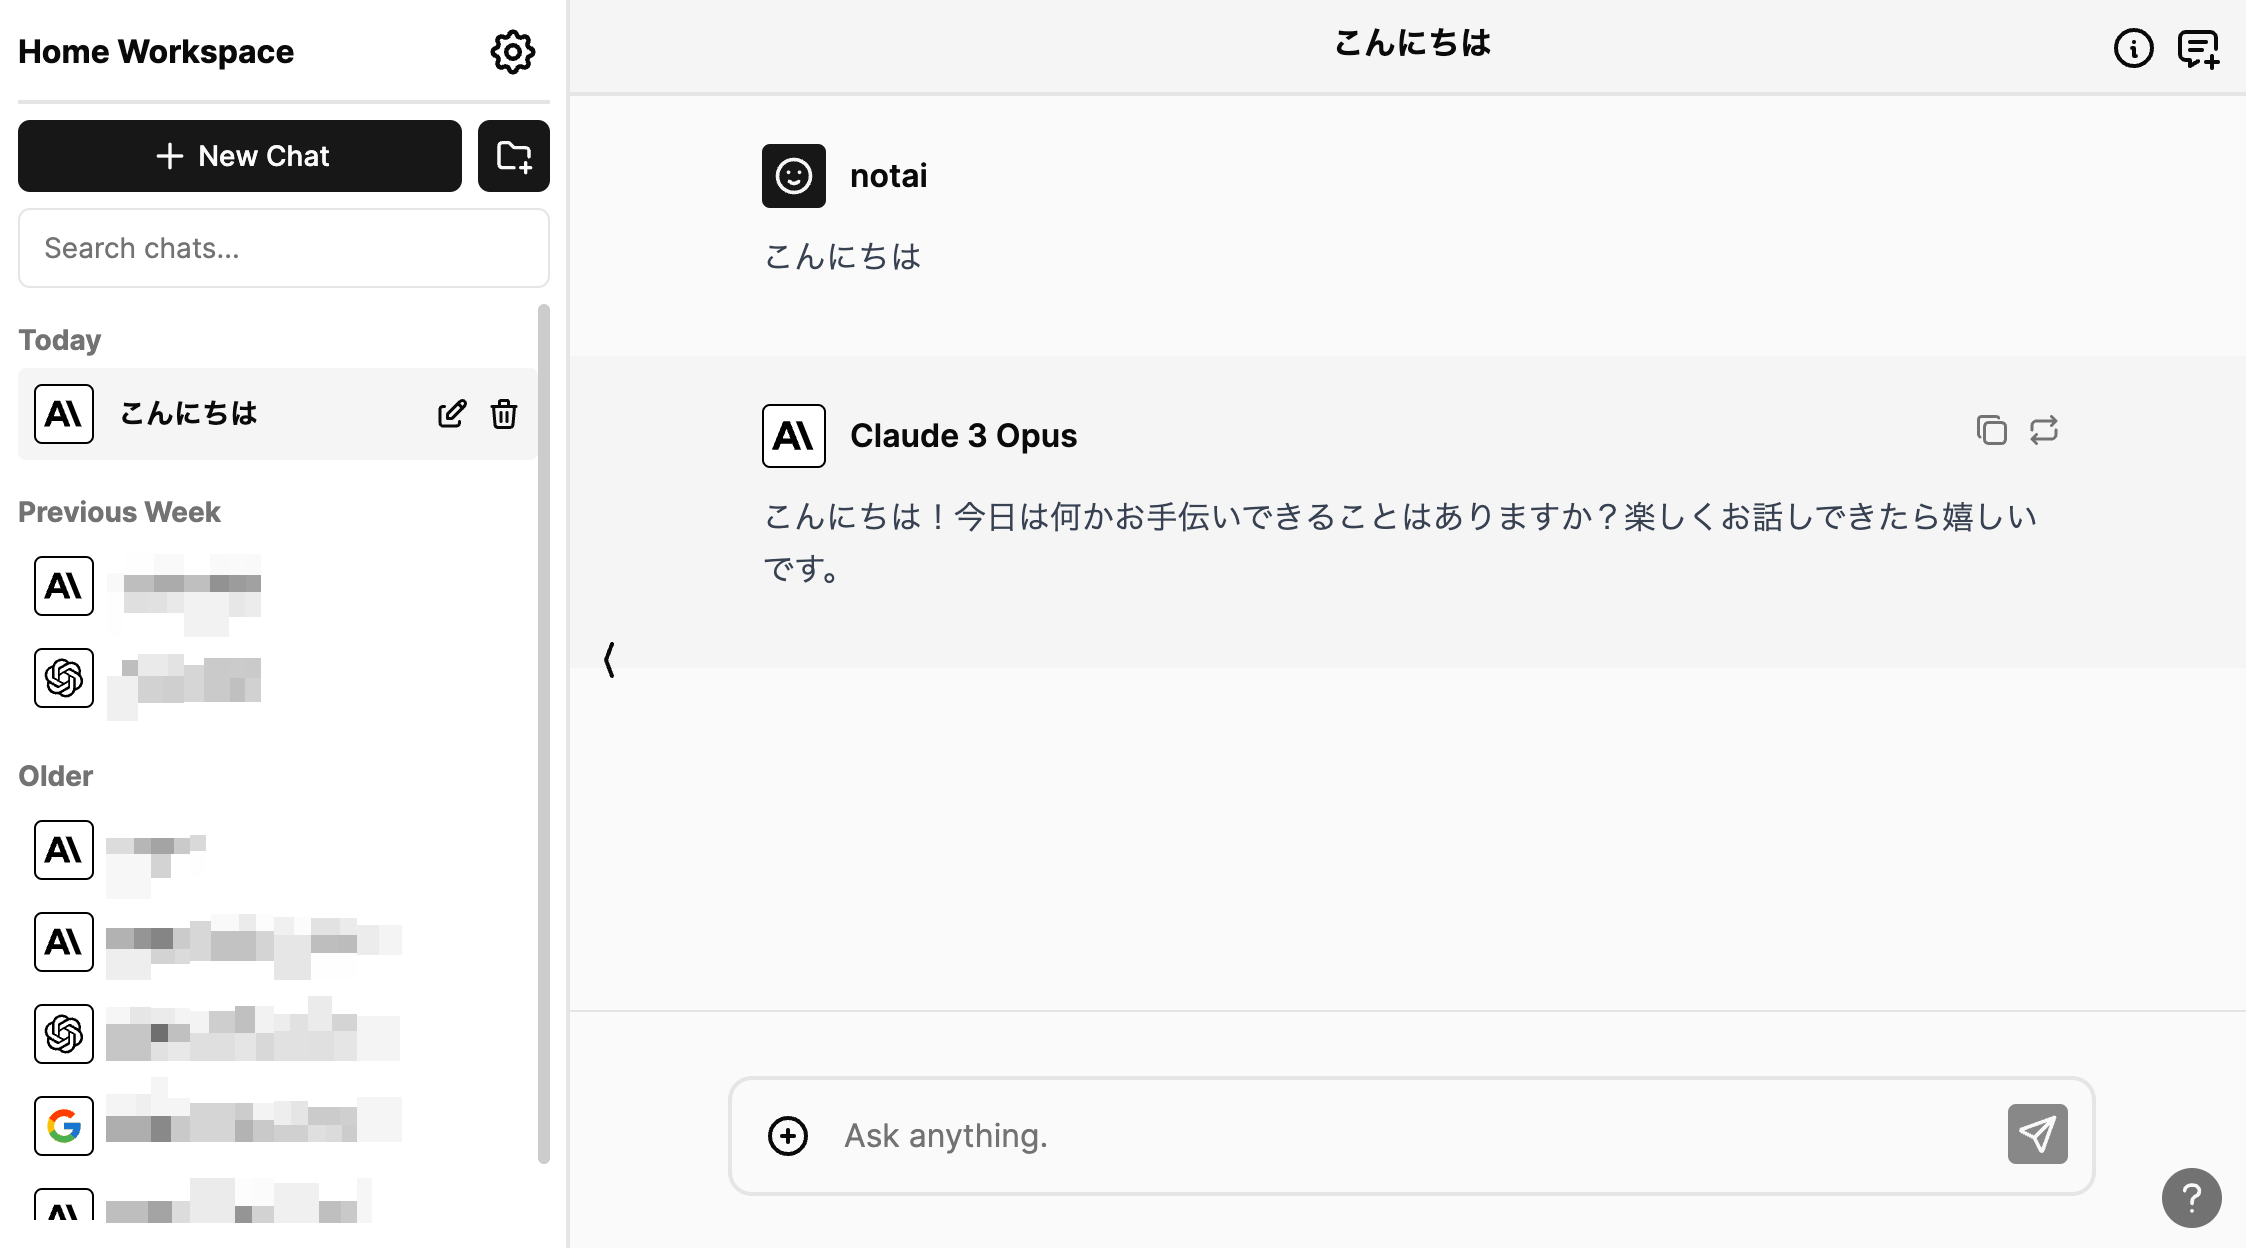Image resolution: width=2246 pixels, height=1248 pixels.
Task: Delete the こんにちは chat with trash icon
Action: [x=504, y=414]
